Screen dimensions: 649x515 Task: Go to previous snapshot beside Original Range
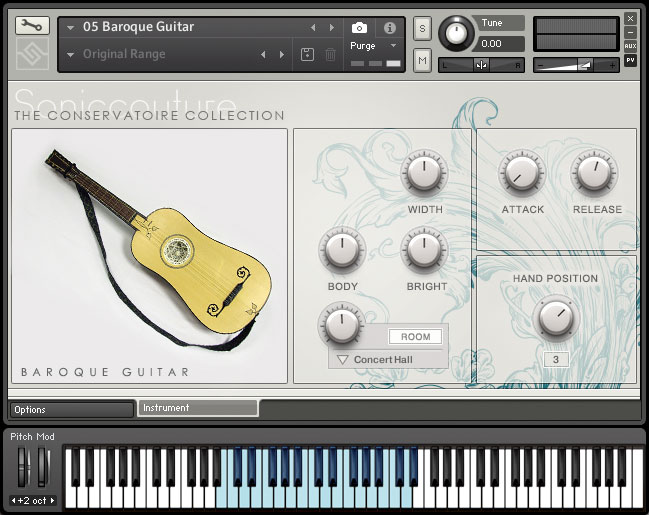pyautogui.click(x=263, y=55)
